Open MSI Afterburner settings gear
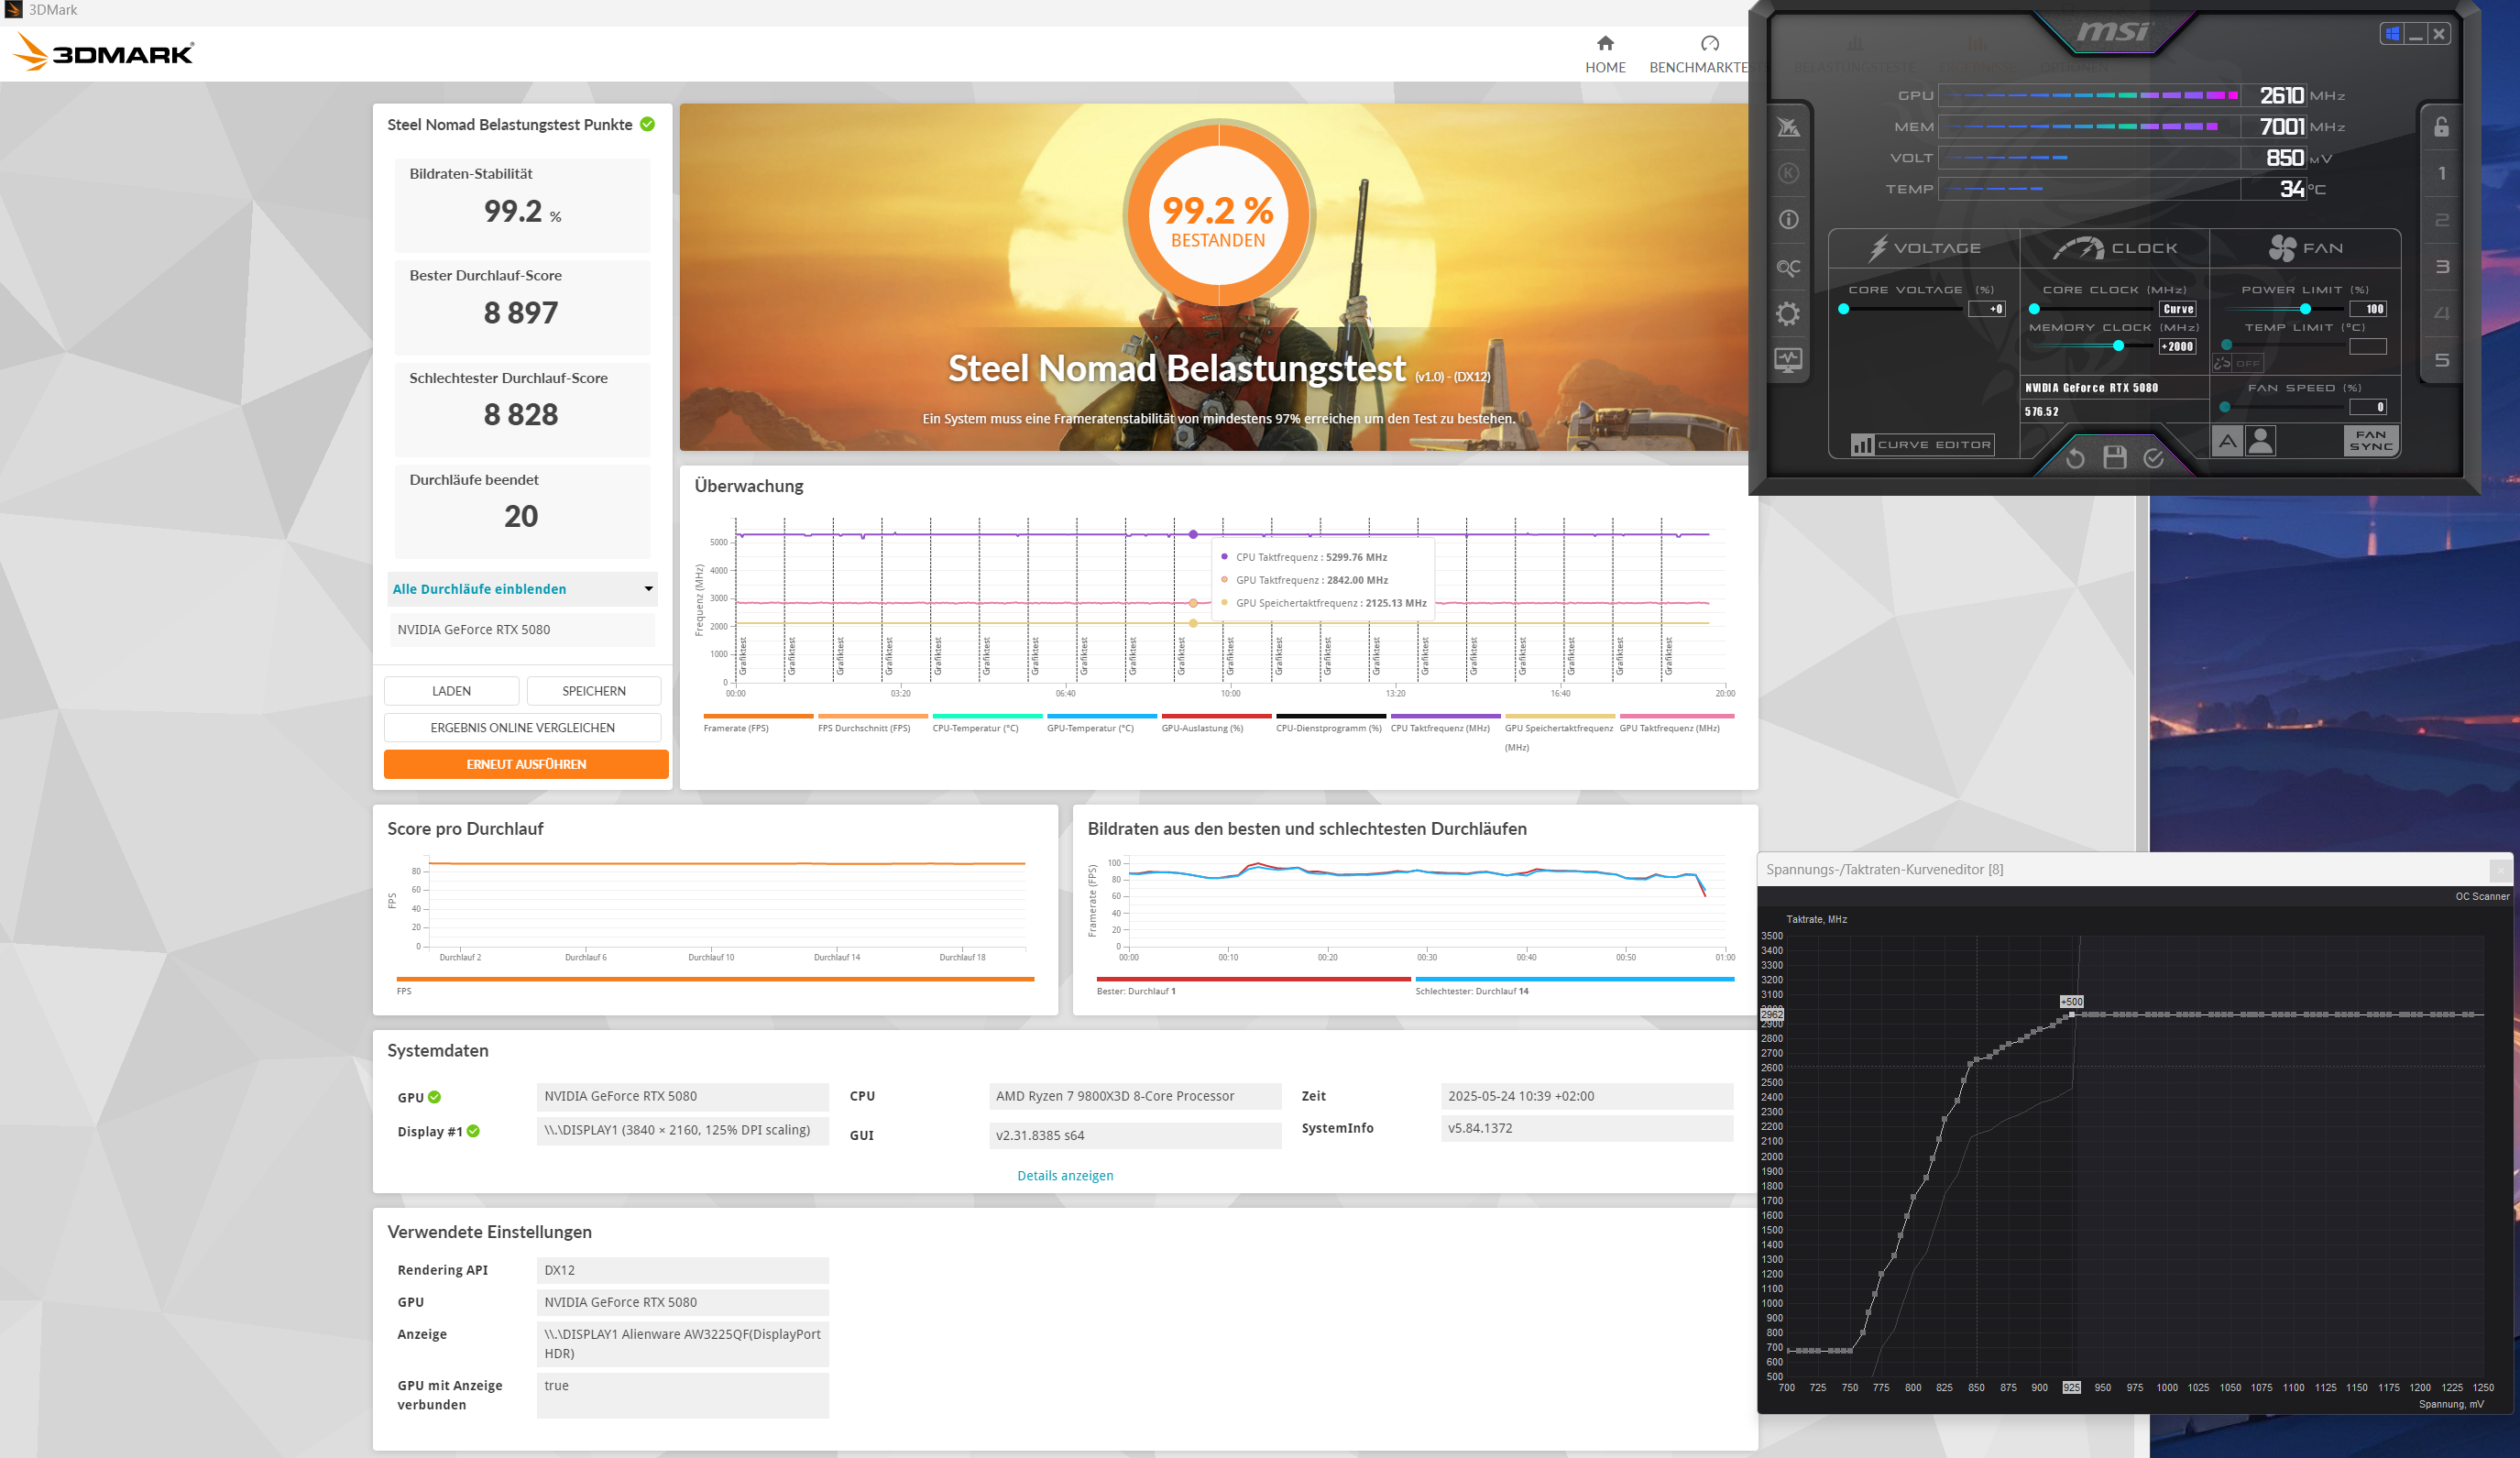The height and width of the screenshot is (1458, 2520). [1788, 314]
